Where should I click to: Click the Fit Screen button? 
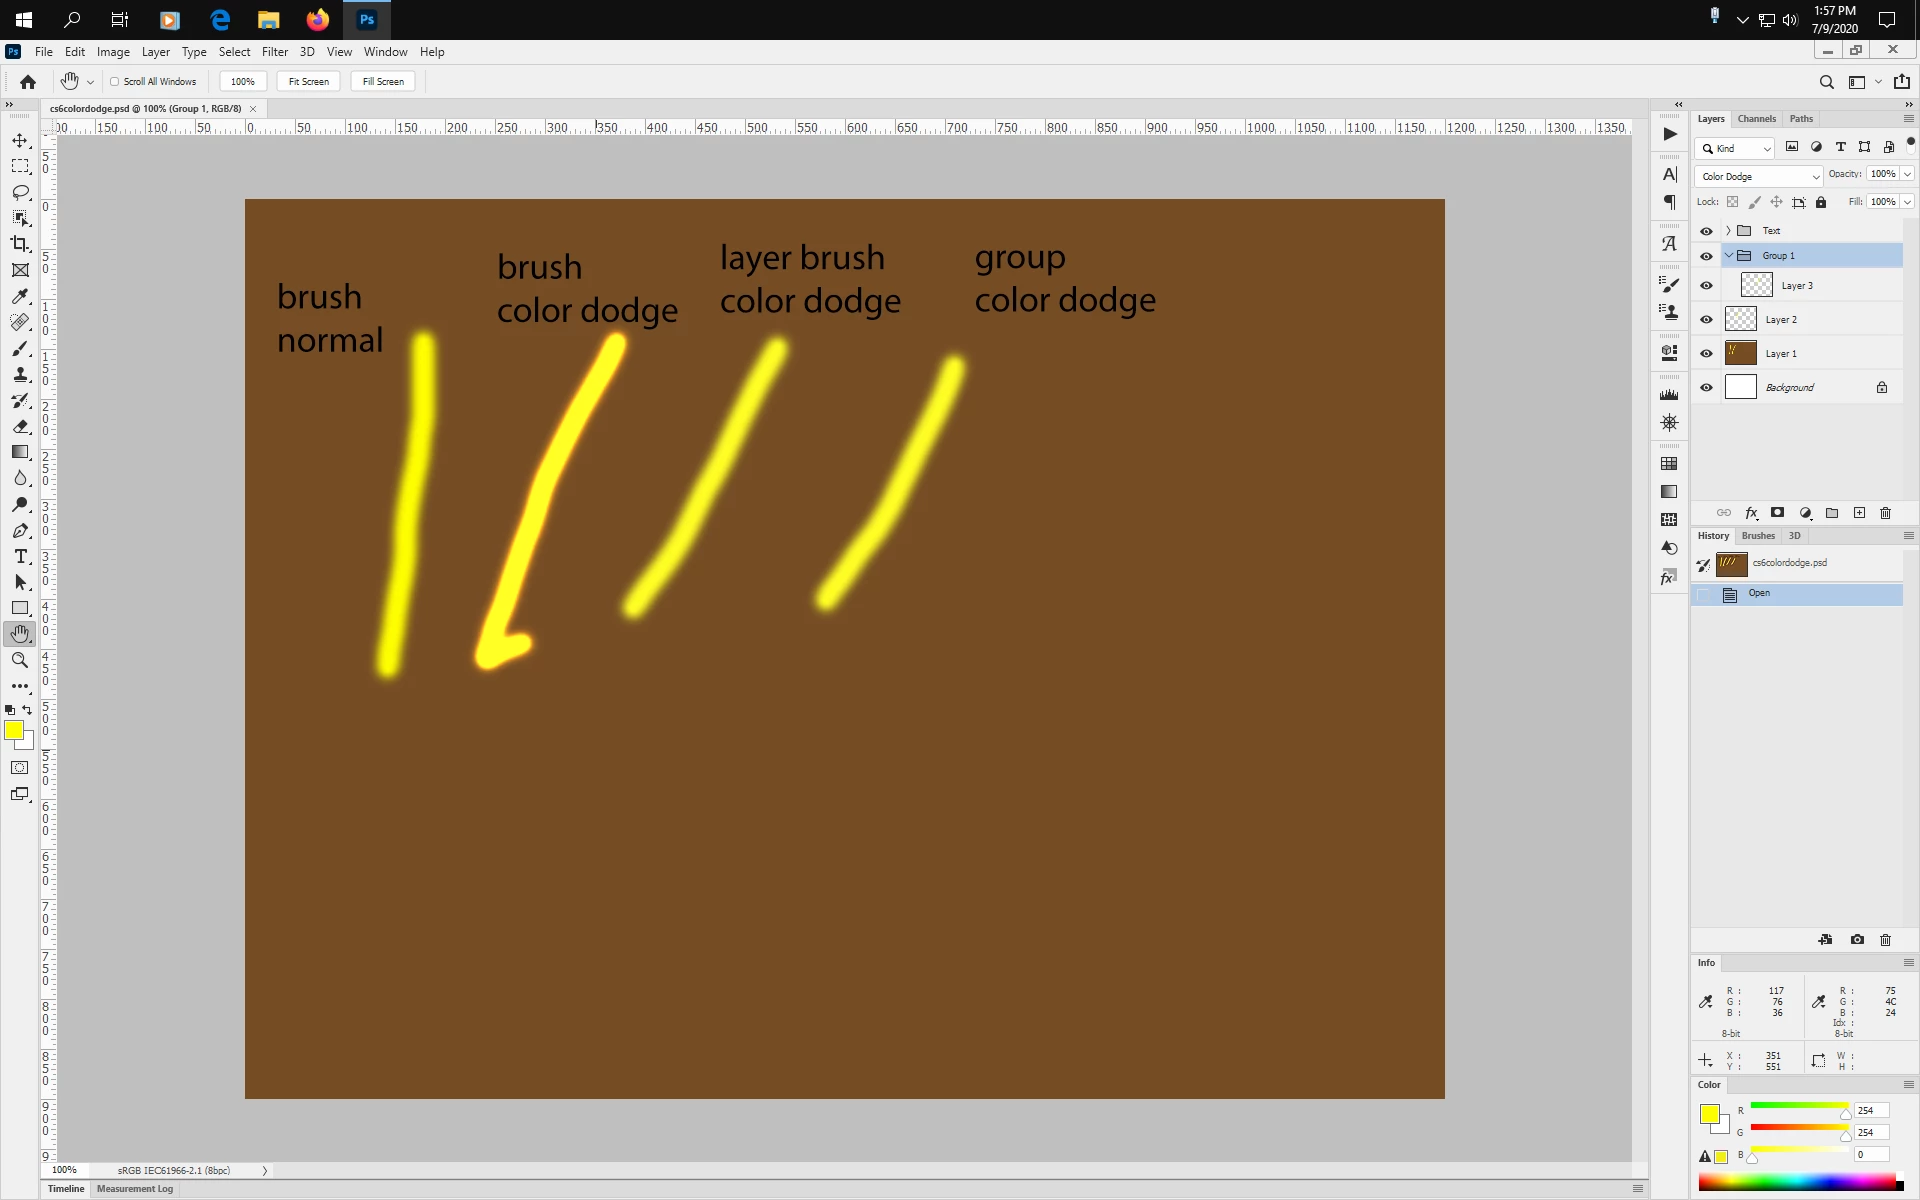coord(308,82)
